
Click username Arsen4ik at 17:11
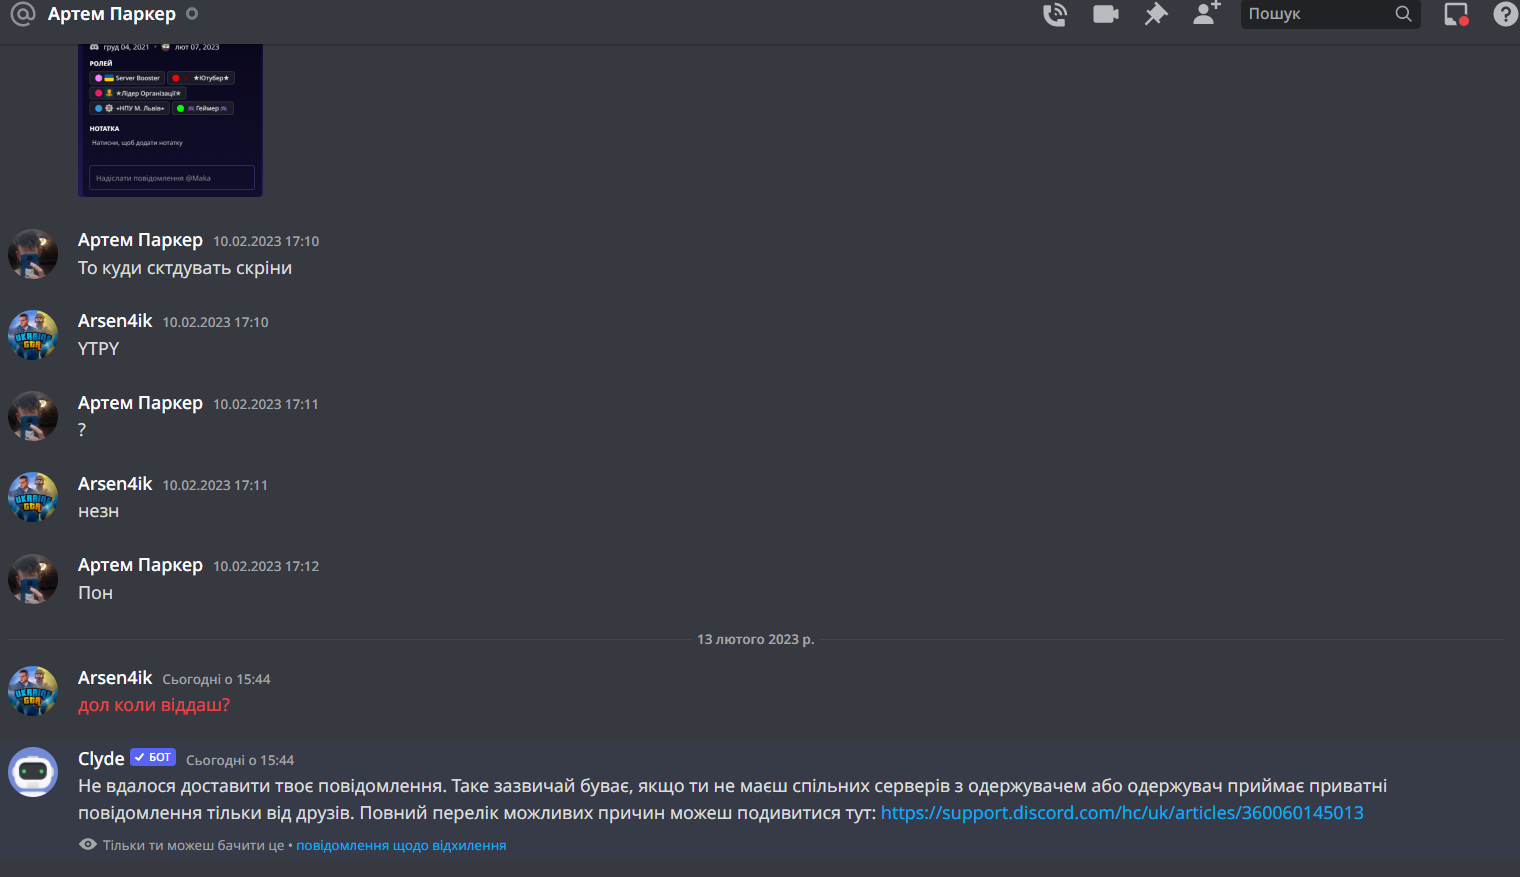[x=115, y=484]
